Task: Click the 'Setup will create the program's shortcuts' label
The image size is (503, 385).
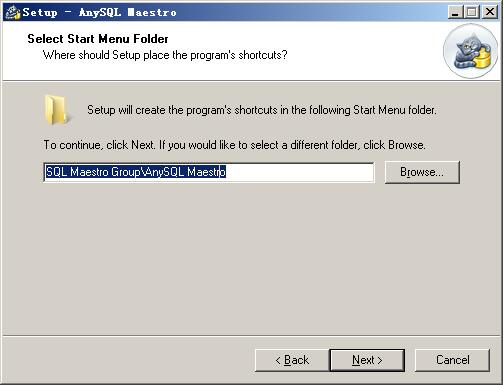Action: 262,110
